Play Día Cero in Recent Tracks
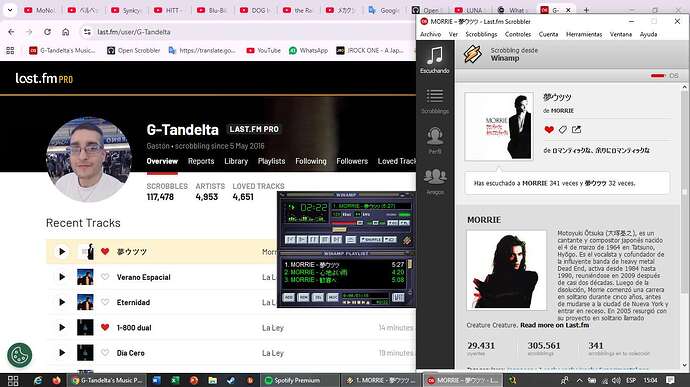Viewport: 690px width, 387px height. [62, 353]
